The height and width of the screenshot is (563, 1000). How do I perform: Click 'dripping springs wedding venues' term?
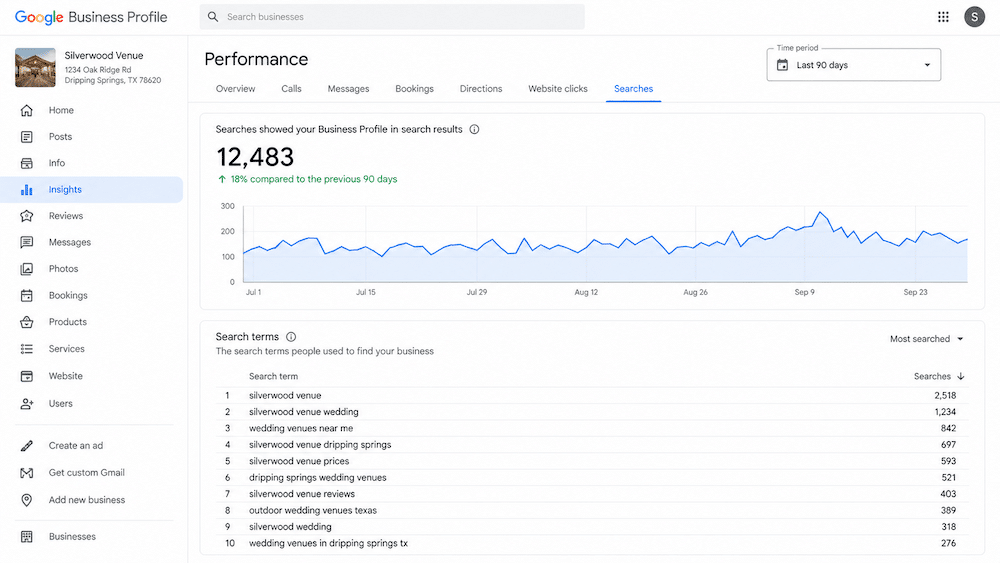point(318,478)
